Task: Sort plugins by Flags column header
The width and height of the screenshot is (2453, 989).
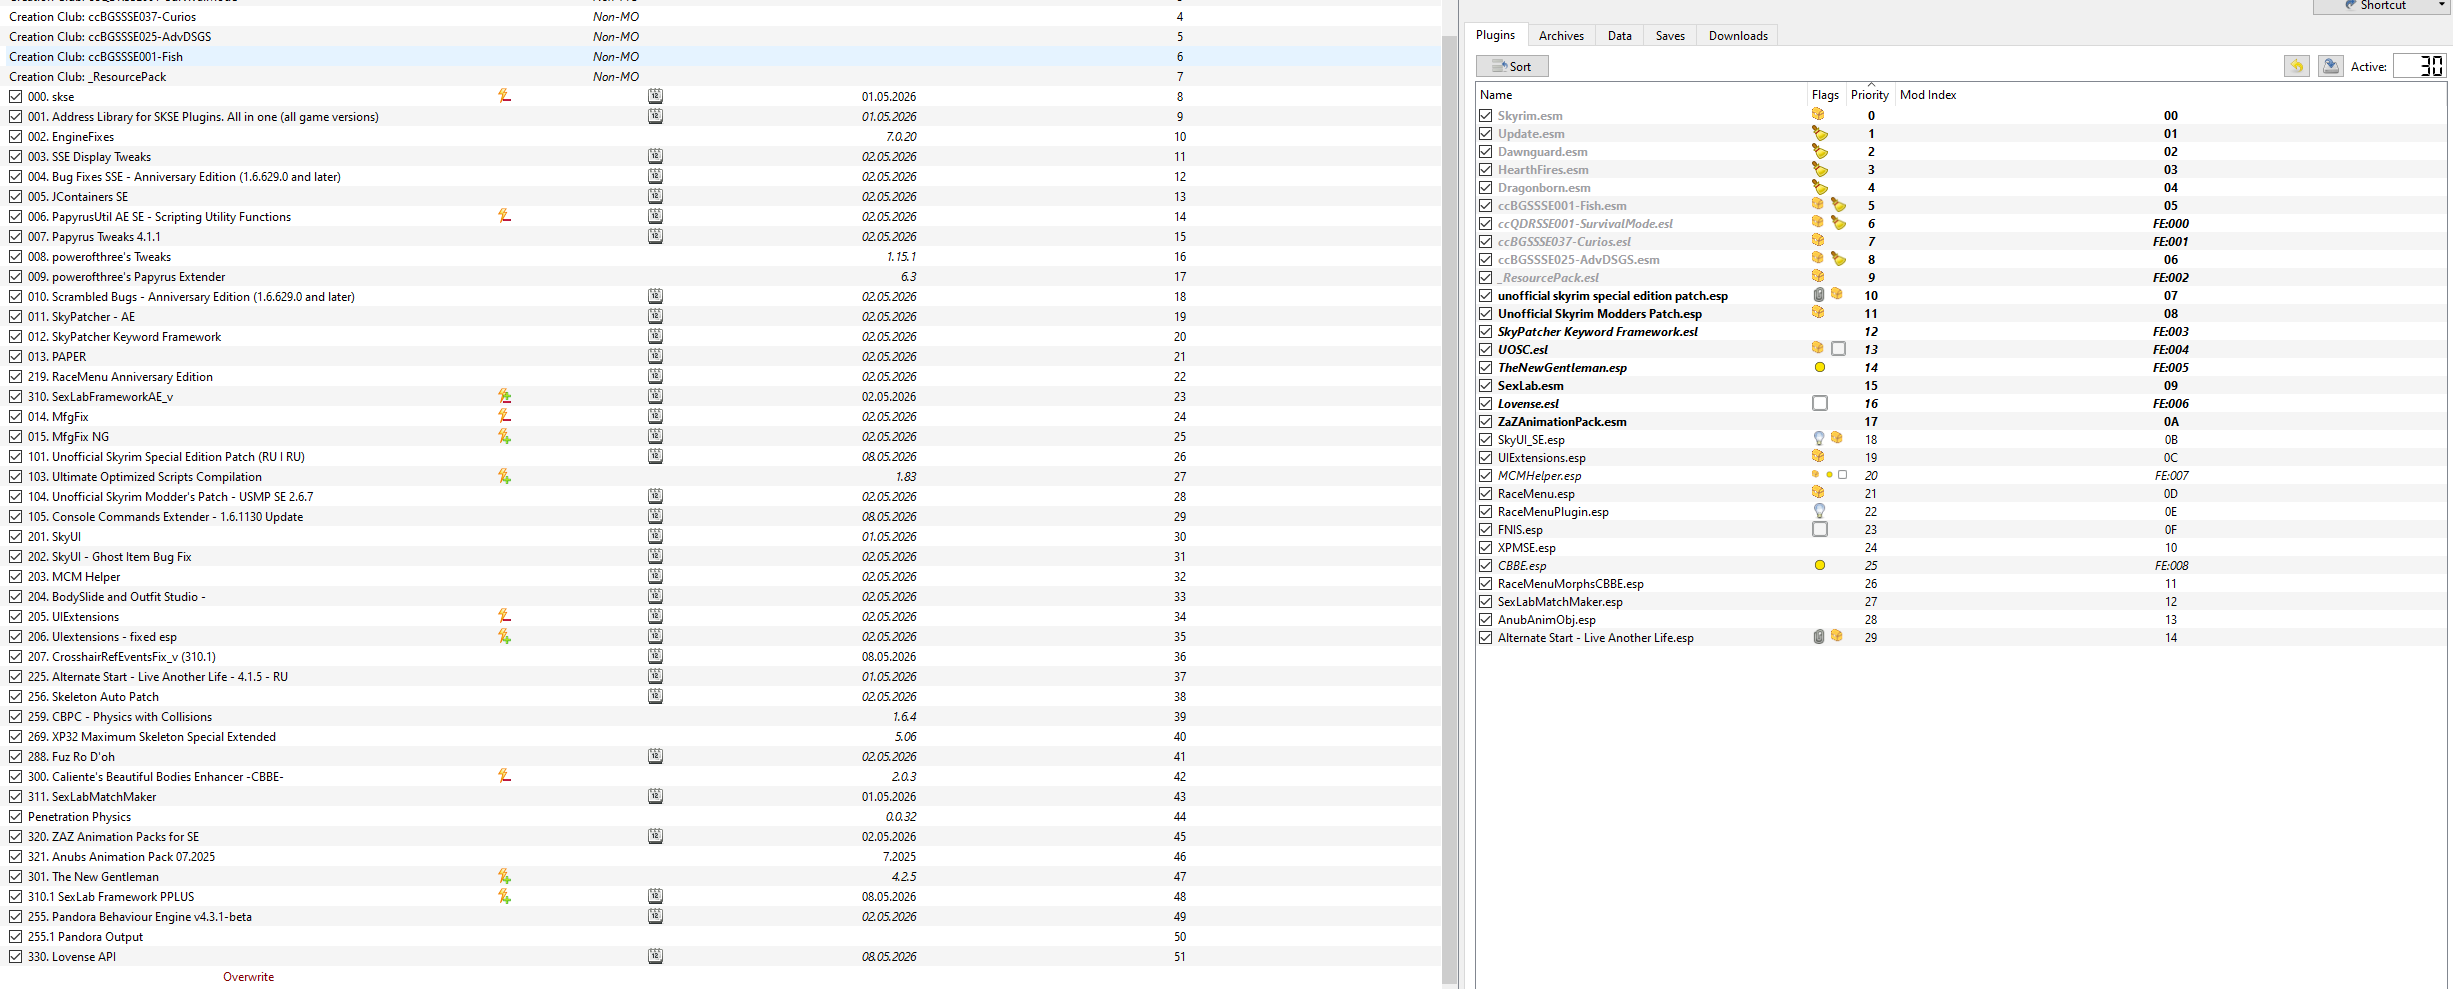Action: pyautogui.click(x=1825, y=95)
